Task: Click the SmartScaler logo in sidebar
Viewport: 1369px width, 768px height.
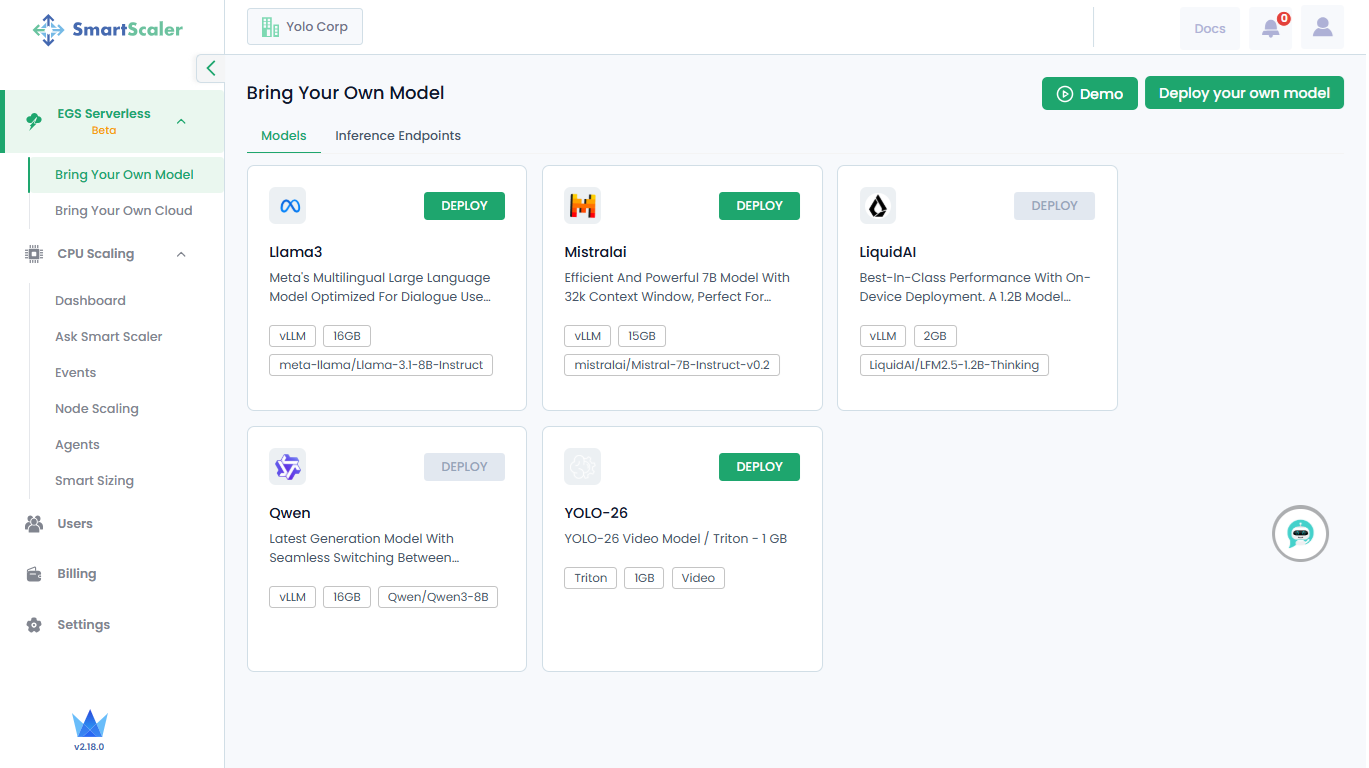Action: [108, 29]
